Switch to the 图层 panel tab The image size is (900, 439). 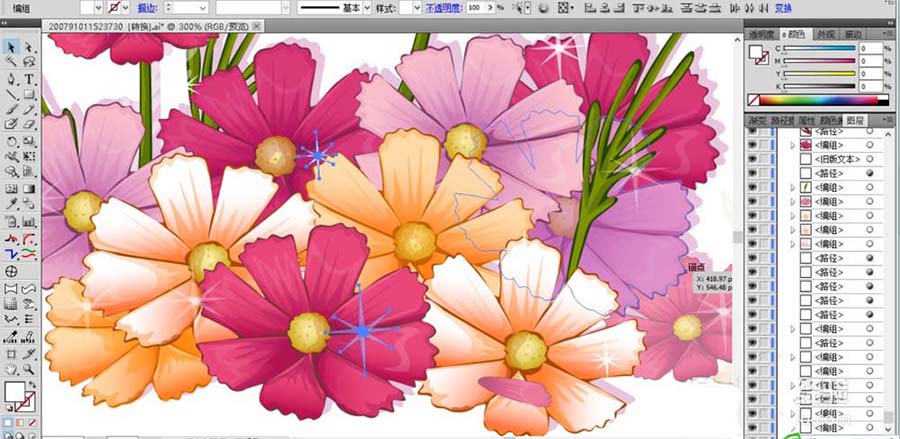854,121
